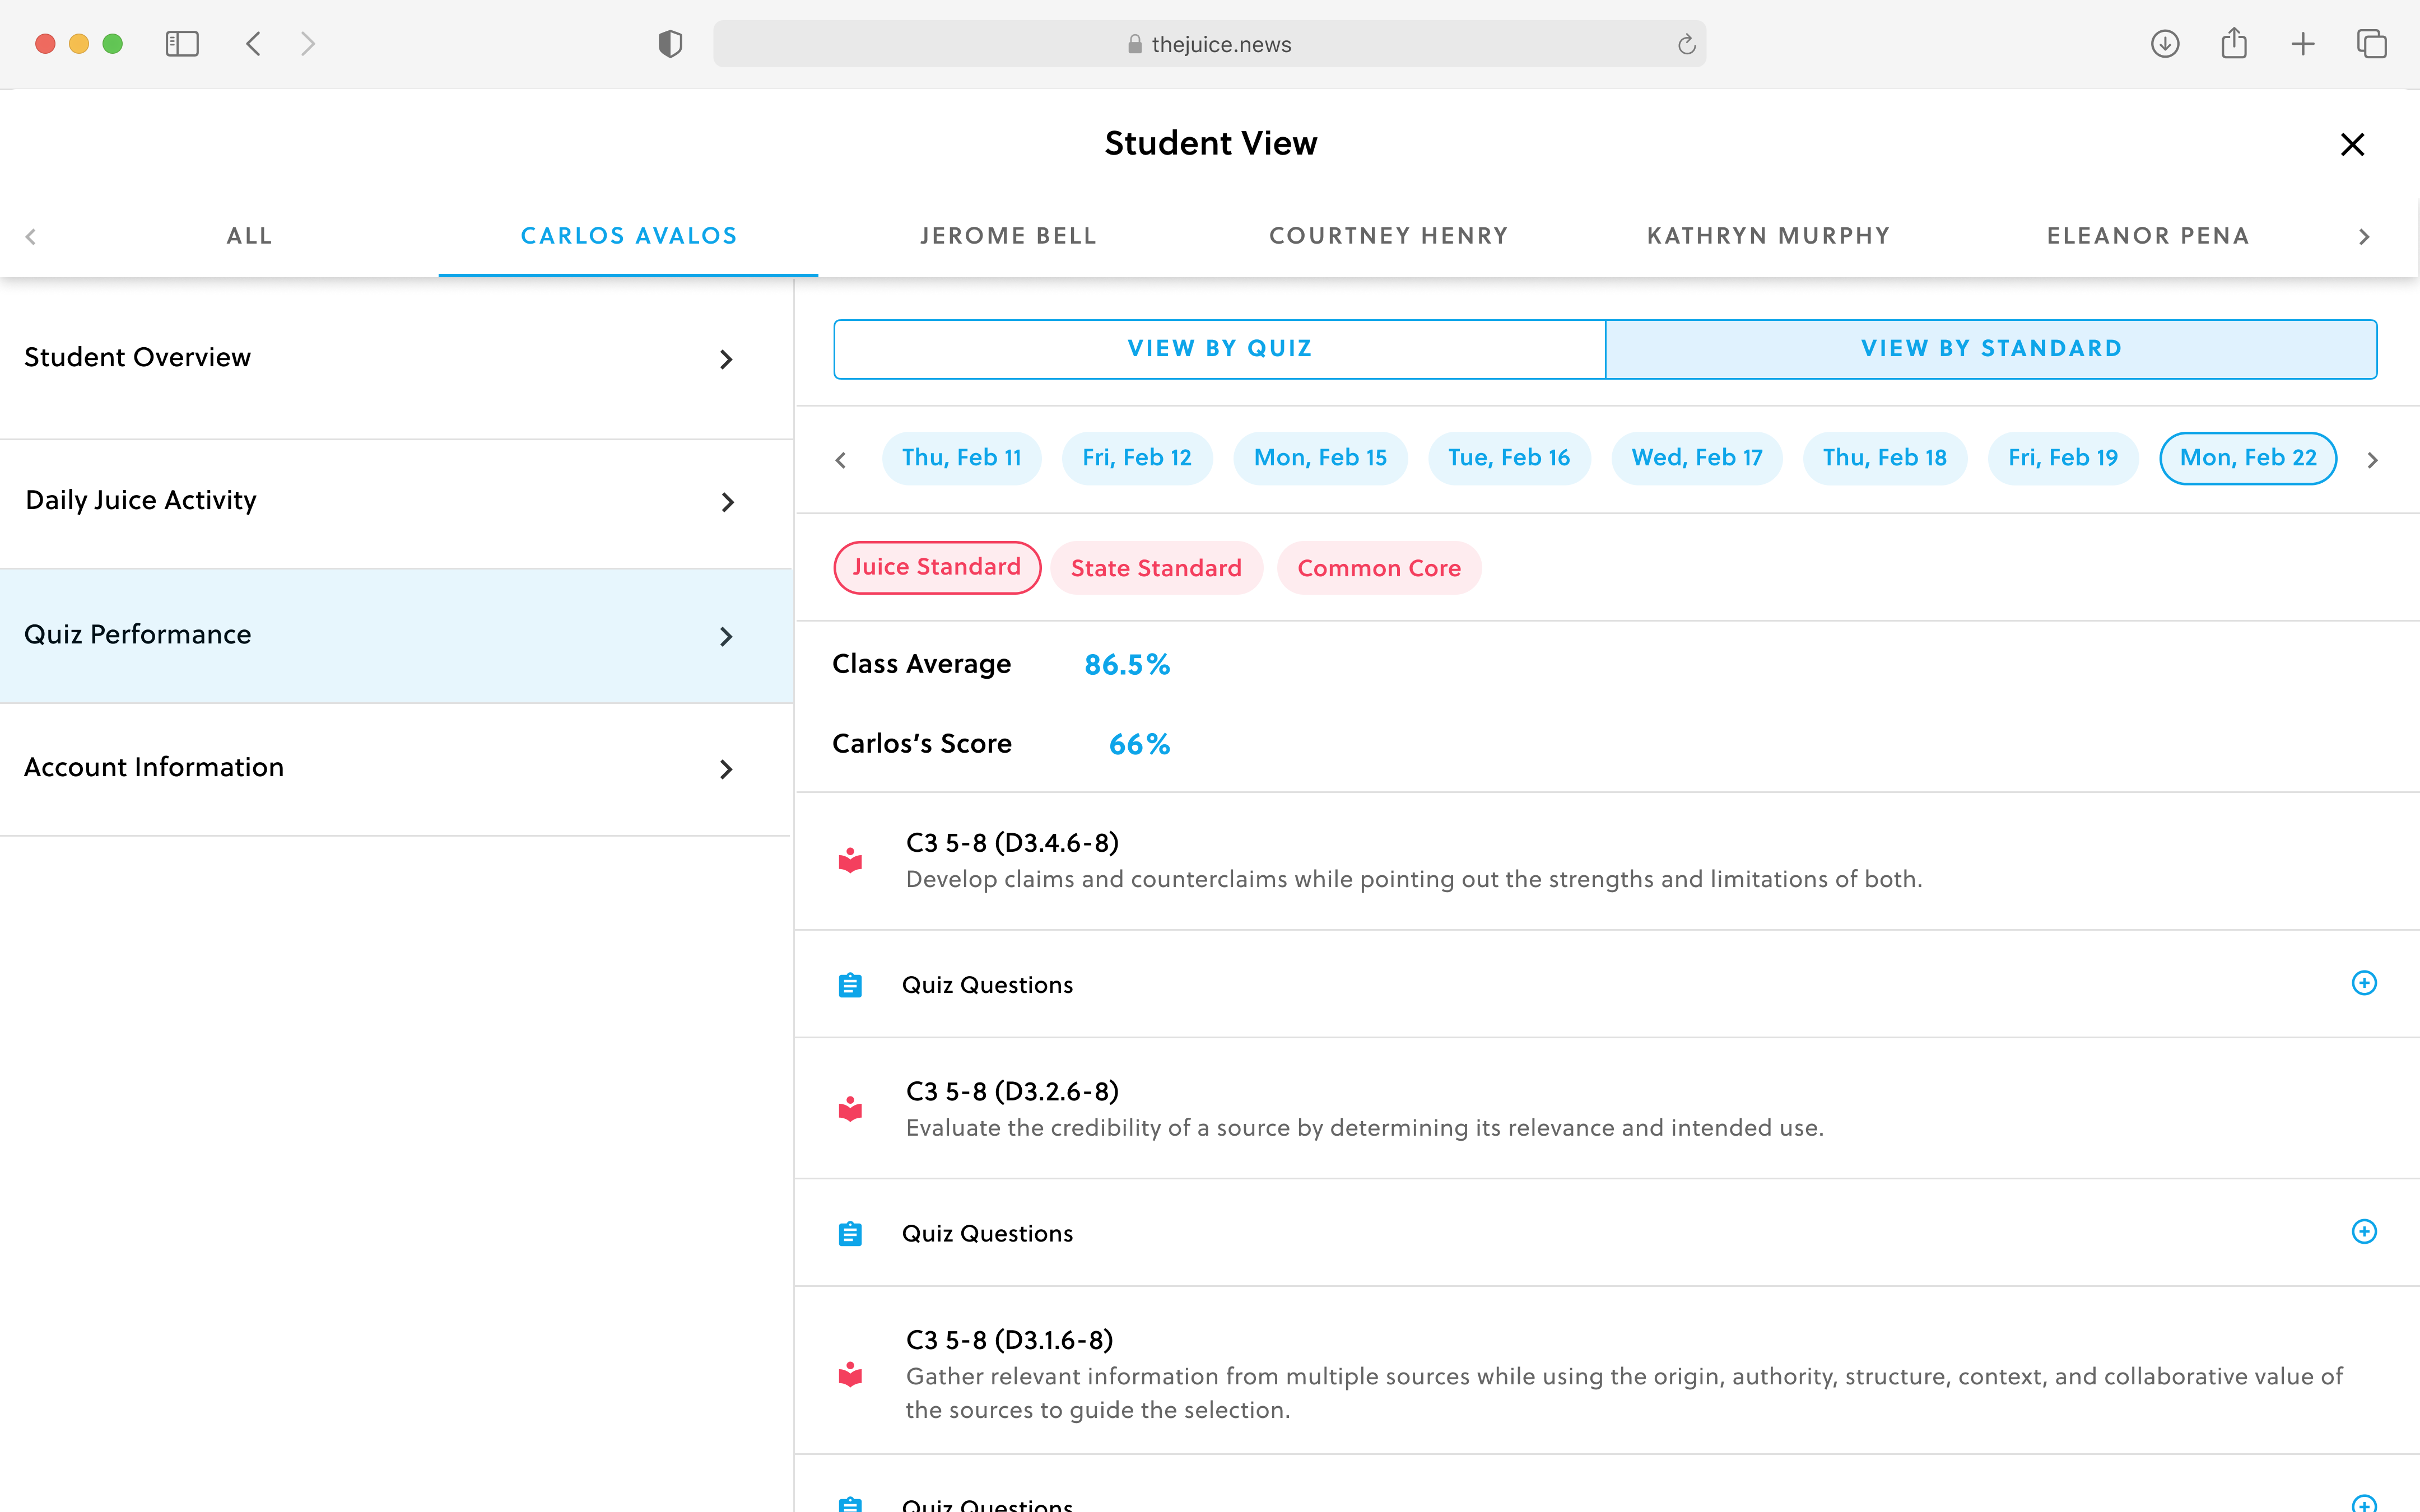2420x1512 pixels.
Task: Choose the Thu, Feb 11 date
Action: pyautogui.click(x=961, y=458)
